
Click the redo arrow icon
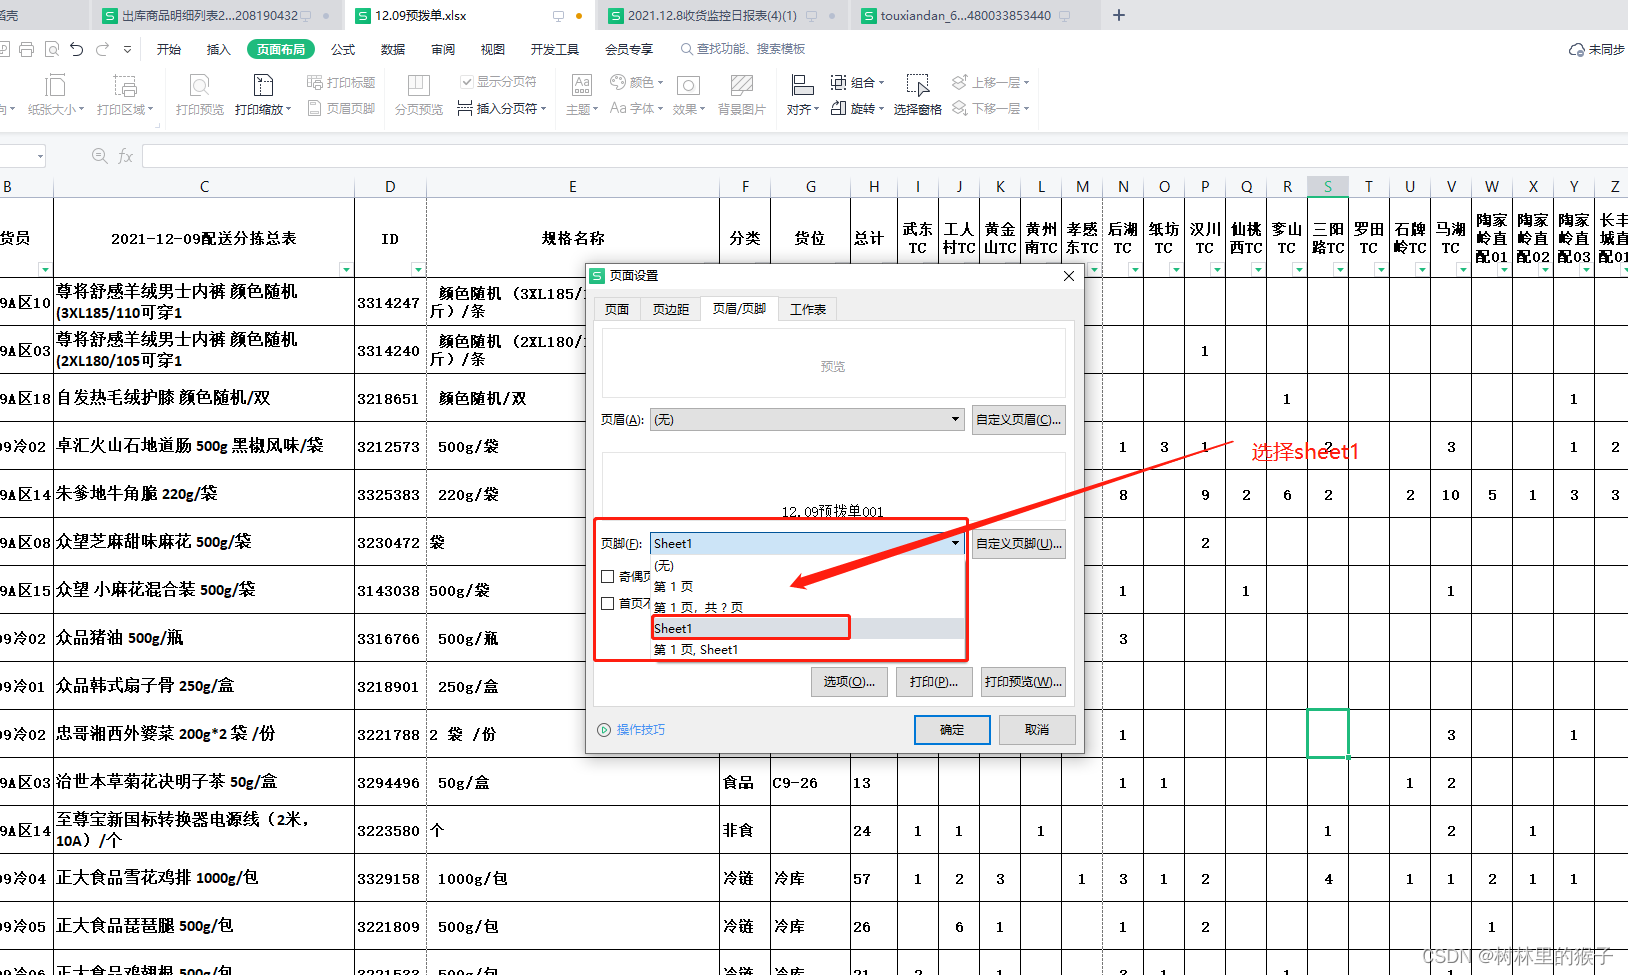[103, 49]
